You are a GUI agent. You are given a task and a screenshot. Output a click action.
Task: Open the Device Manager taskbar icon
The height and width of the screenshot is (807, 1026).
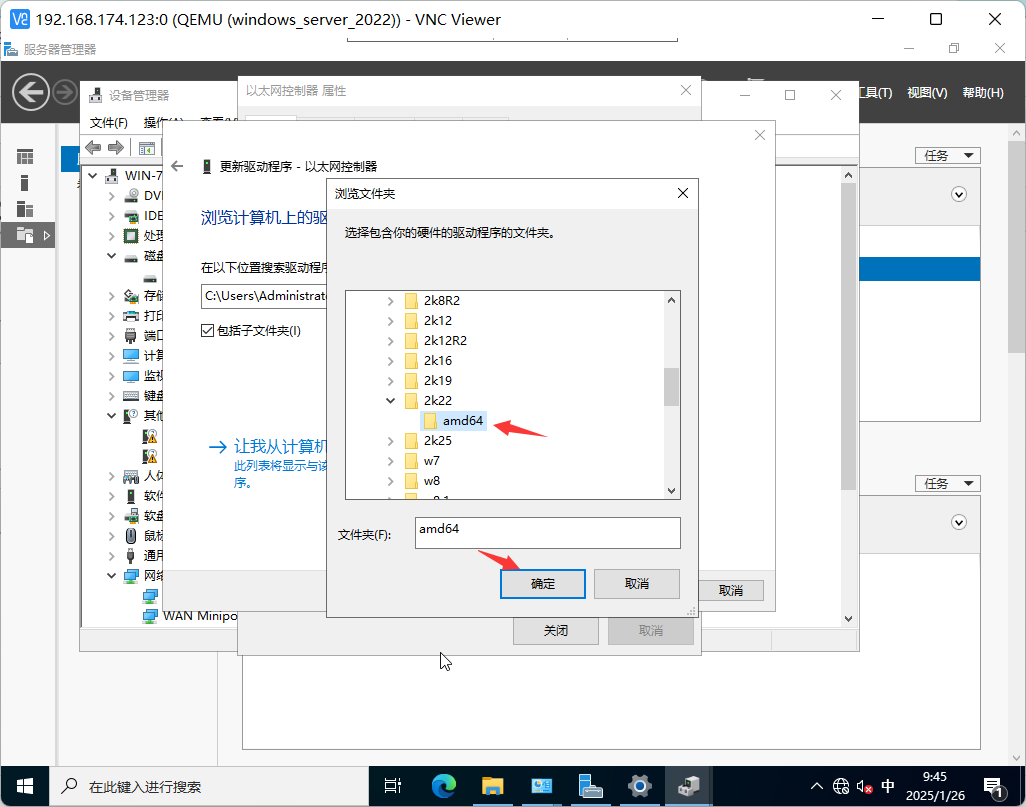point(688,786)
